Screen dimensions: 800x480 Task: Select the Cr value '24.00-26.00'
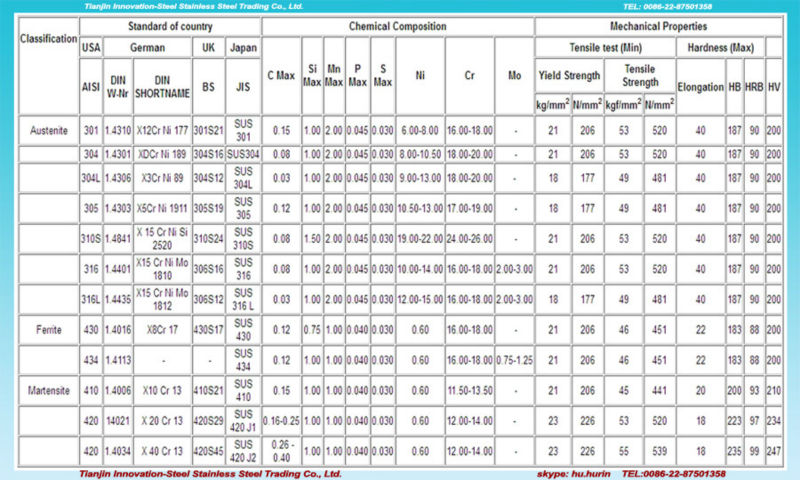point(470,239)
